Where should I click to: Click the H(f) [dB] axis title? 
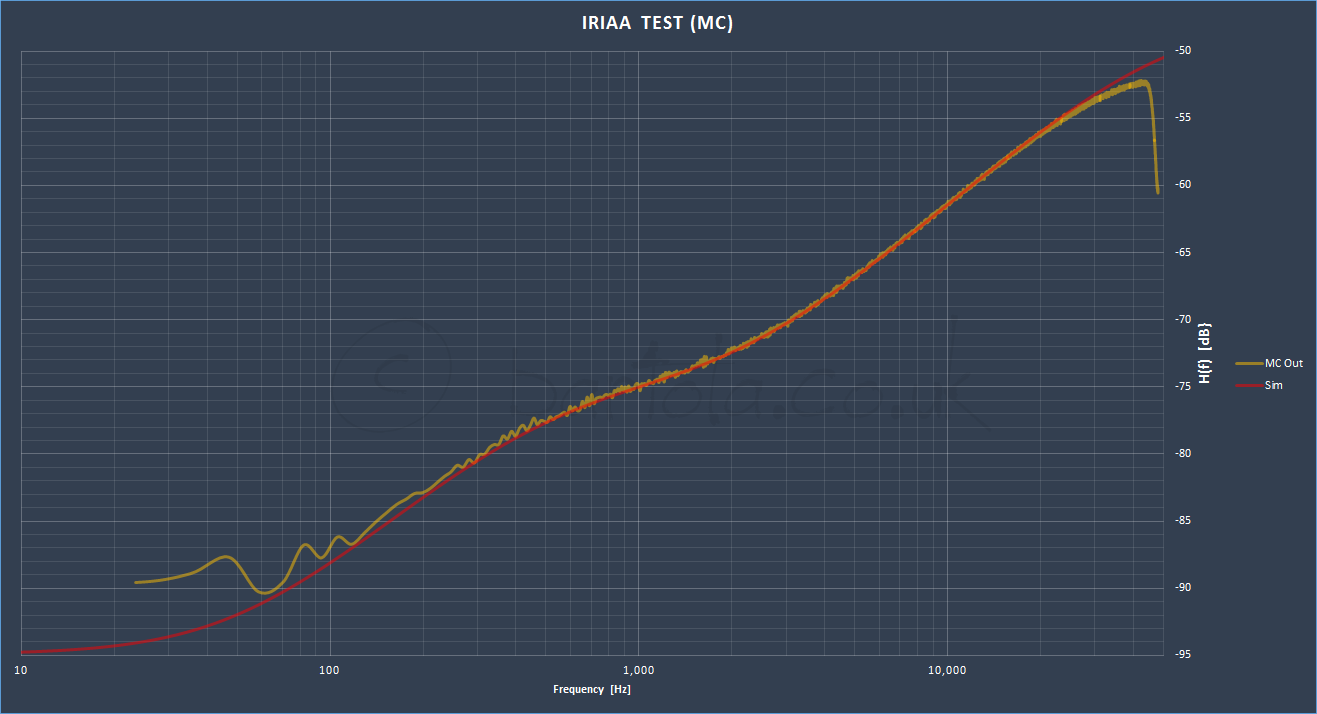pyautogui.click(x=1205, y=353)
